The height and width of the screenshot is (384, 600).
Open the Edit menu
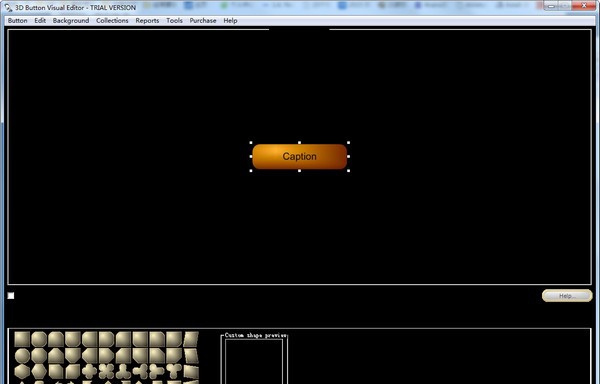(40, 21)
